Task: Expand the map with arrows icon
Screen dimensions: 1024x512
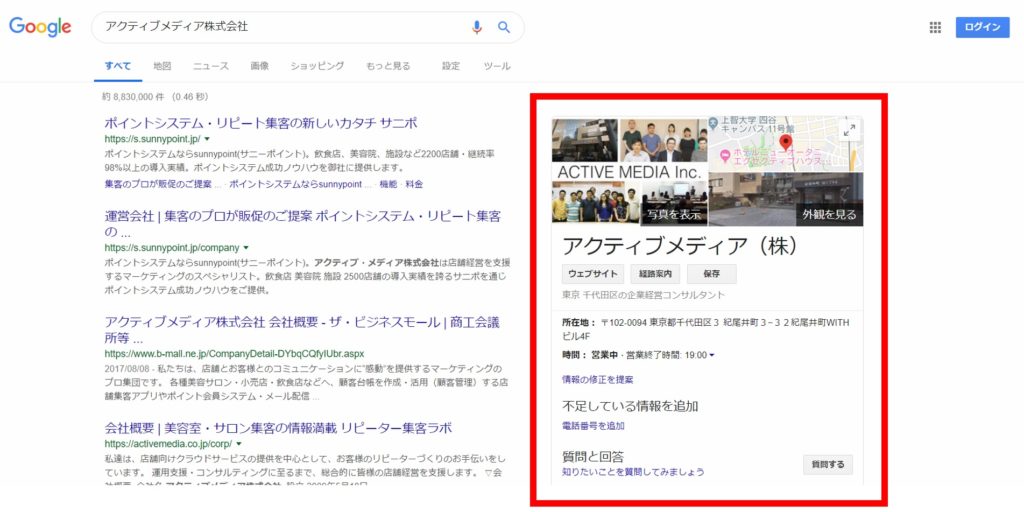Action: 849,131
